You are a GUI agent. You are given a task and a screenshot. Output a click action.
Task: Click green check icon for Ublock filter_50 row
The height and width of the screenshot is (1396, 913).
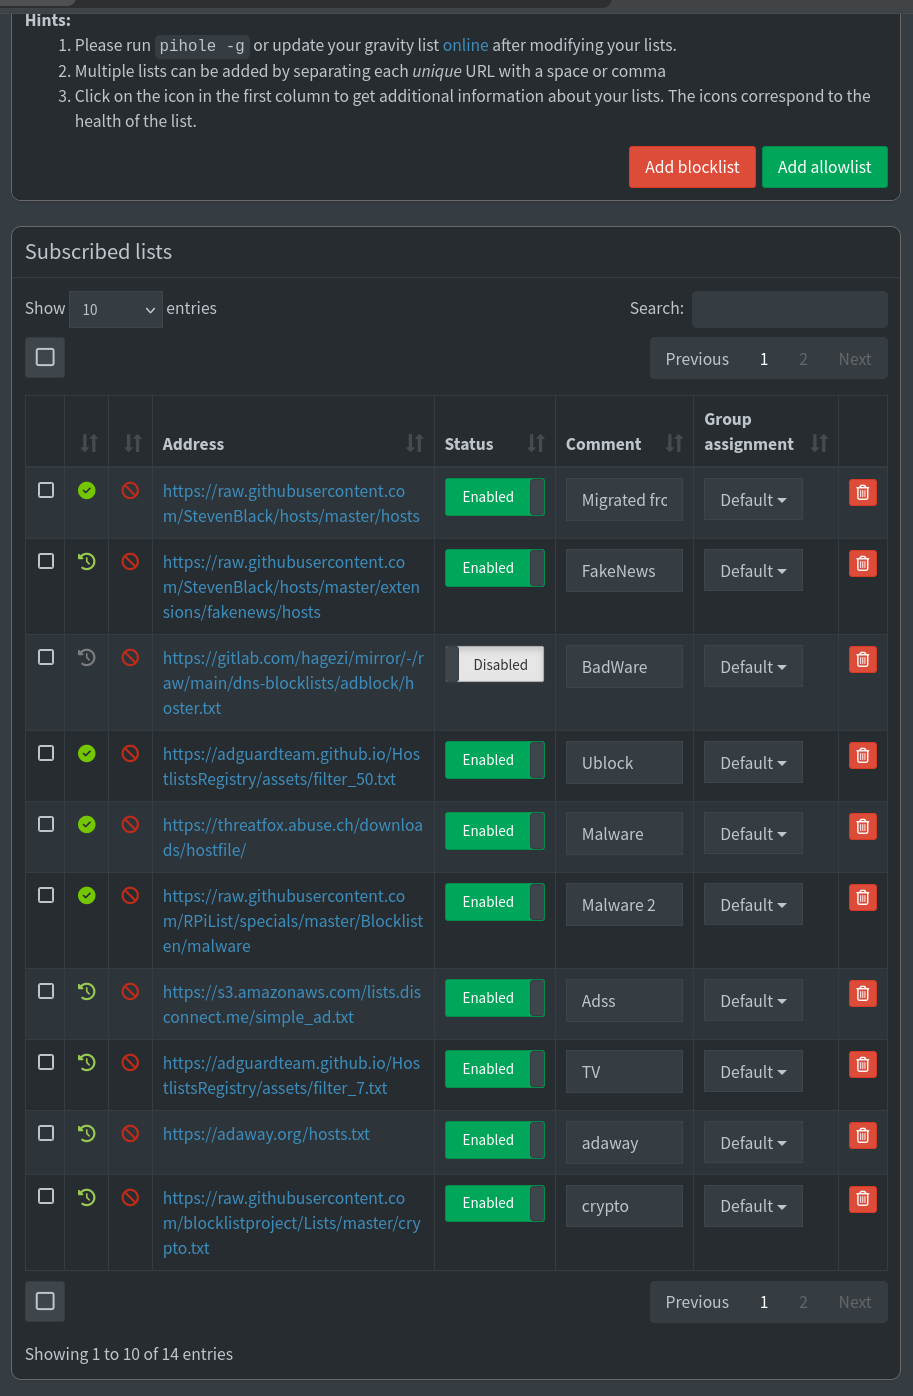click(x=87, y=753)
